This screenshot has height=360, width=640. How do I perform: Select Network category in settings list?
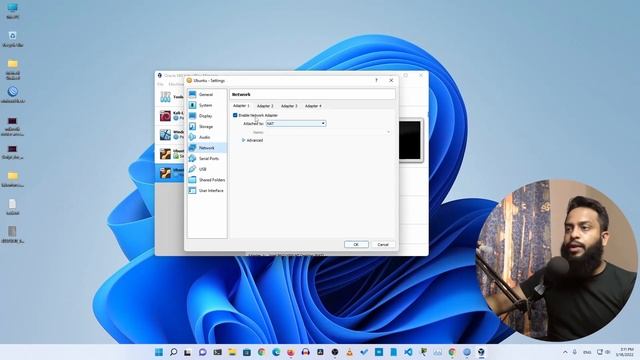click(x=207, y=148)
